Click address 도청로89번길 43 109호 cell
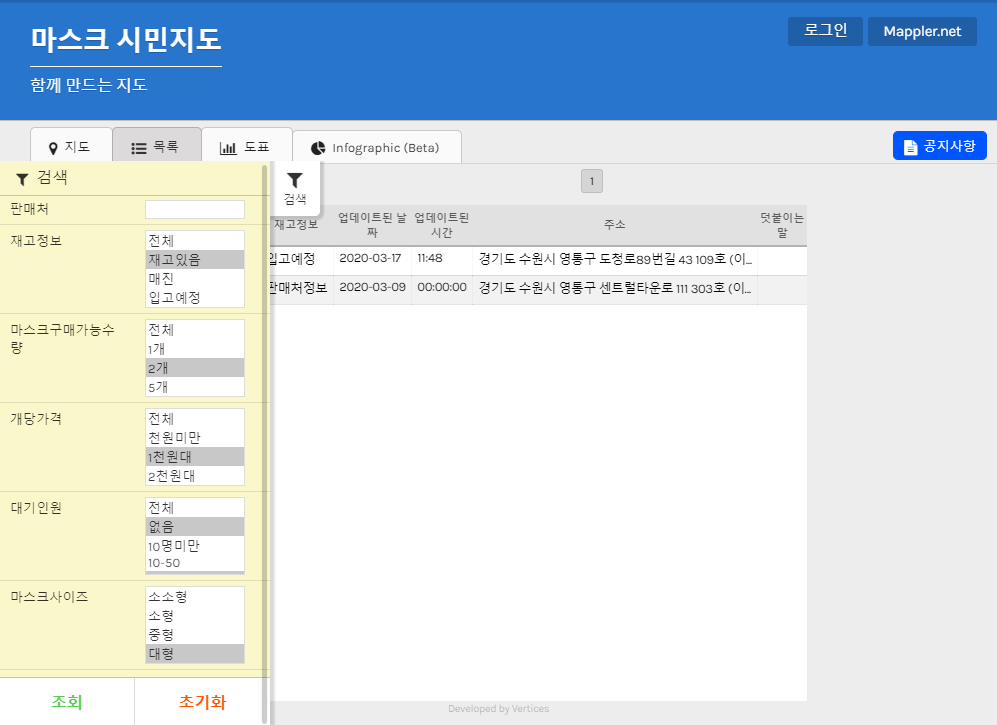997x725 pixels. pos(615,259)
